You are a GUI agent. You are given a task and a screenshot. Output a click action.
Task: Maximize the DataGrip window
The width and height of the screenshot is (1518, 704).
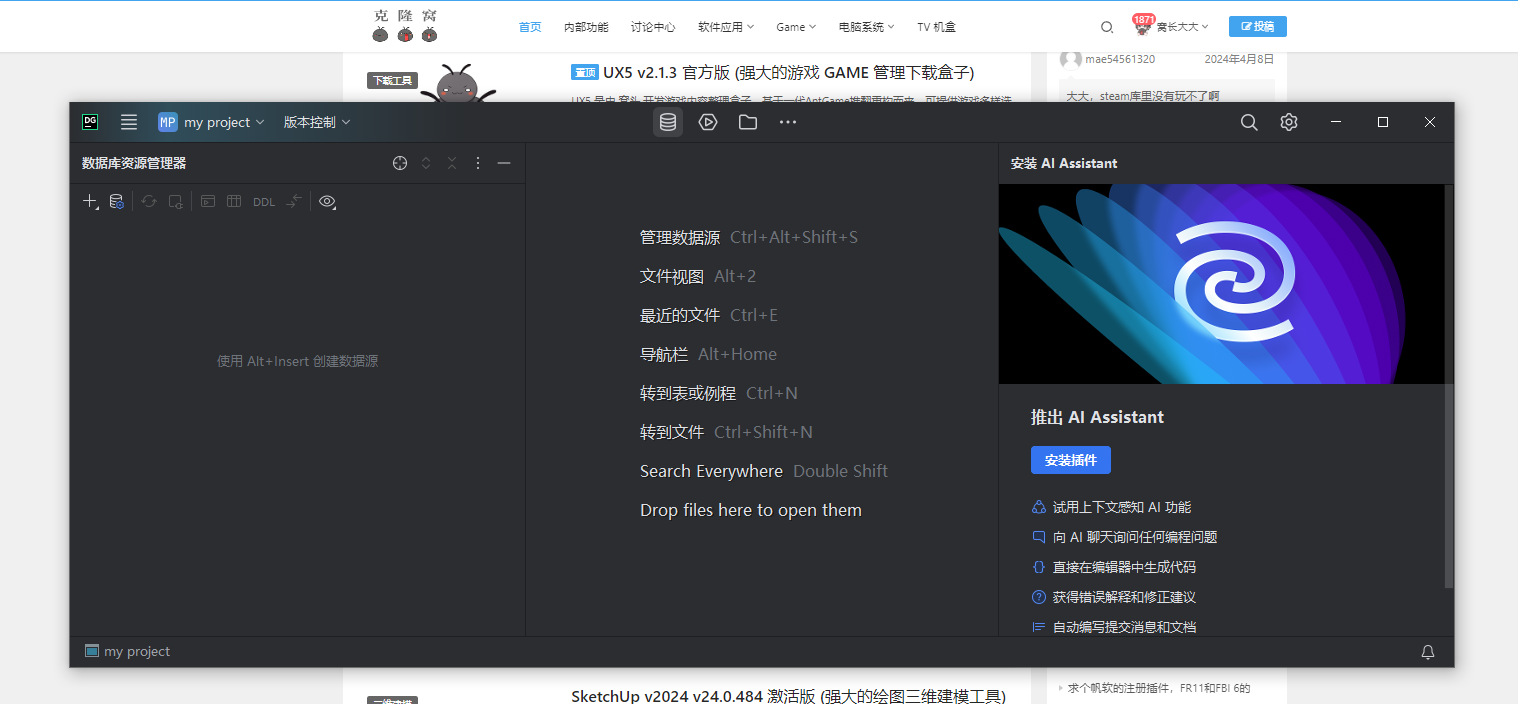point(1383,122)
